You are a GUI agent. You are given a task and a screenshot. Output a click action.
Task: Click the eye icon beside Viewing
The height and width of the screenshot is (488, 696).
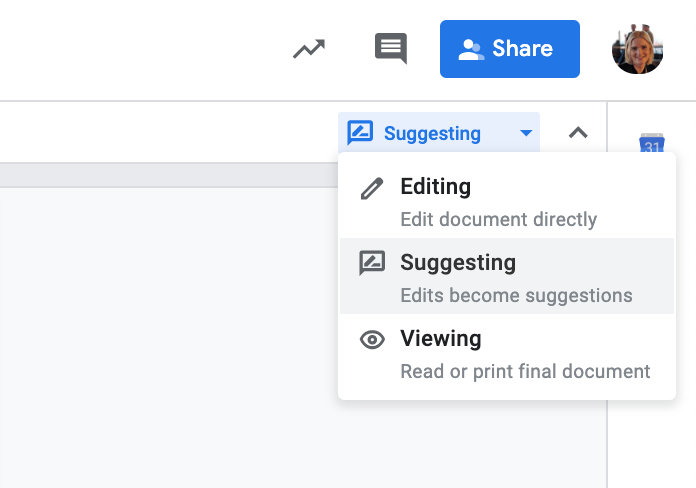point(372,340)
